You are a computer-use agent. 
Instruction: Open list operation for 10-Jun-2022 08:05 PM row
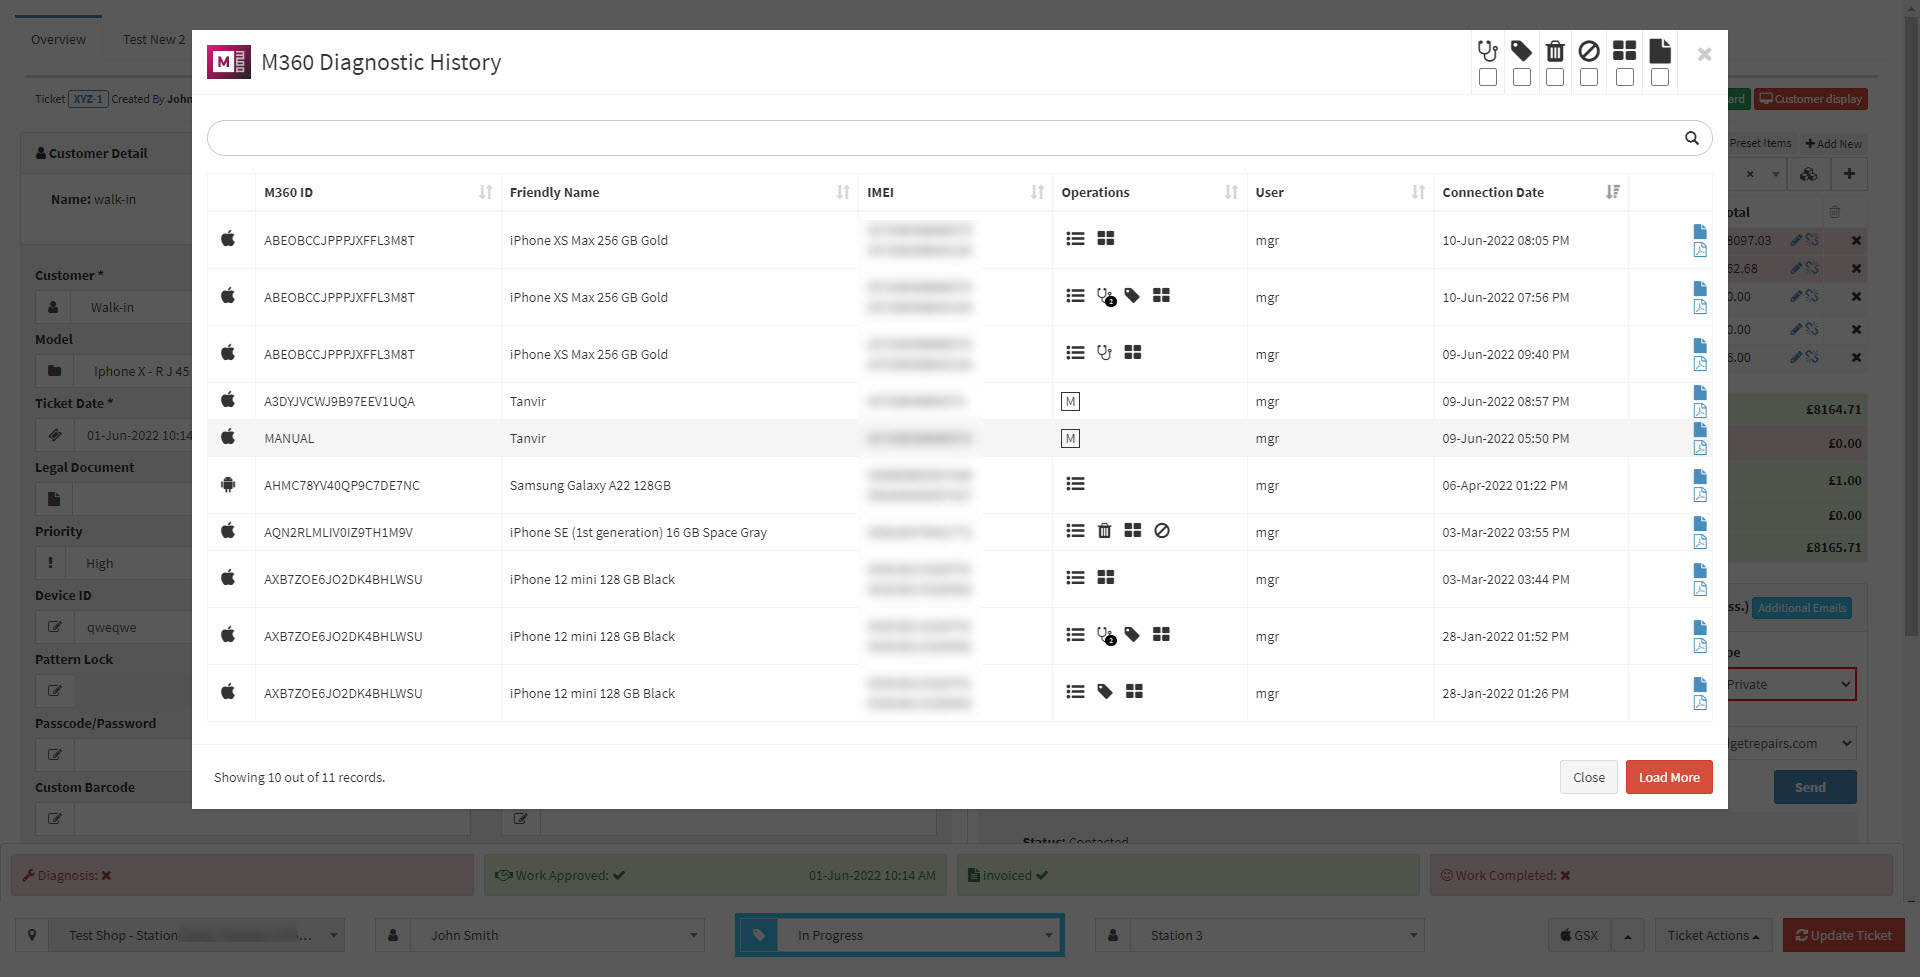click(1075, 239)
